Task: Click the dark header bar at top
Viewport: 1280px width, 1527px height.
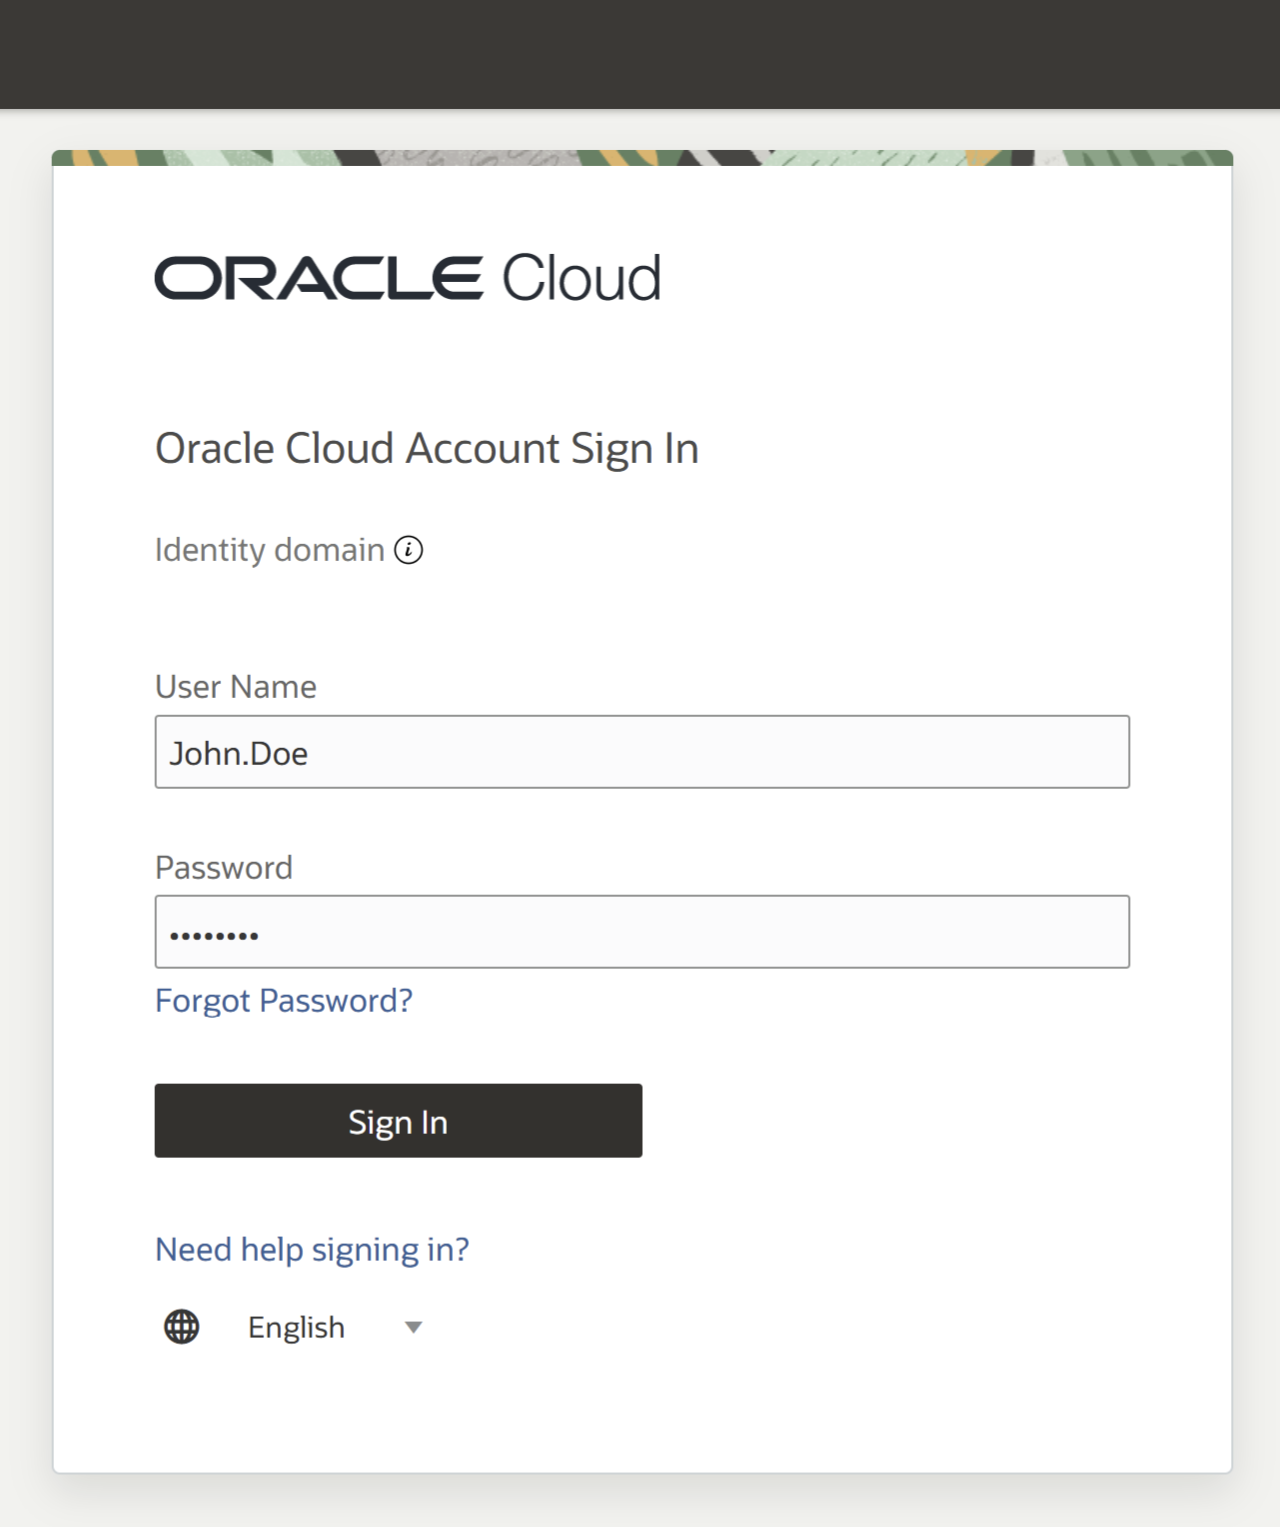Action: (x=640, y=54)
